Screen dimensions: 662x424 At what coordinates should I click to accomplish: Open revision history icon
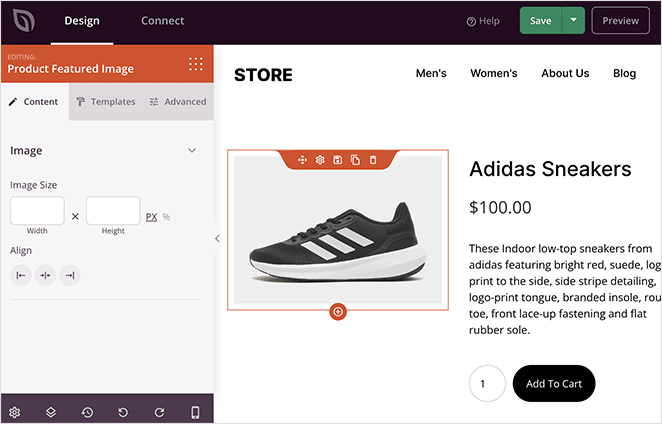[x=87, y=412]
